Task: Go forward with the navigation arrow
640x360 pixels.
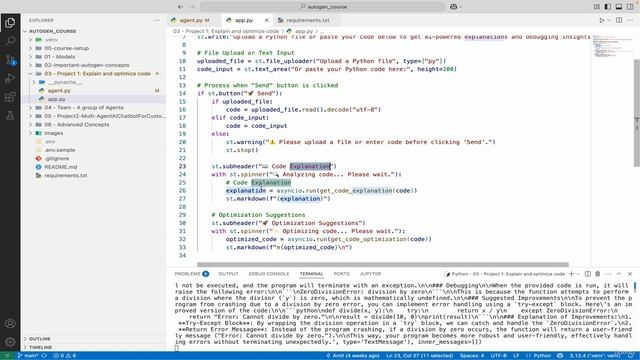Action: coord(192,7)
